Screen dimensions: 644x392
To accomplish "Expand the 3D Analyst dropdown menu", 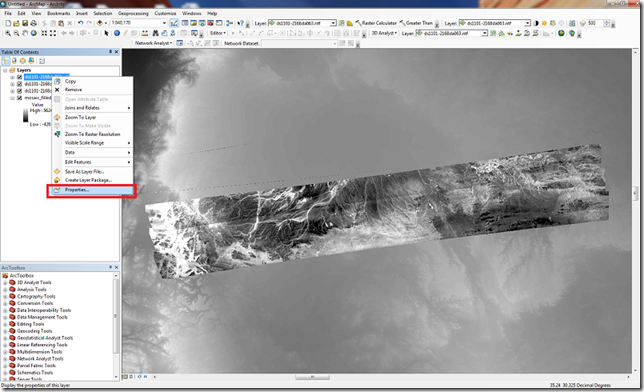I will point(384,33).
